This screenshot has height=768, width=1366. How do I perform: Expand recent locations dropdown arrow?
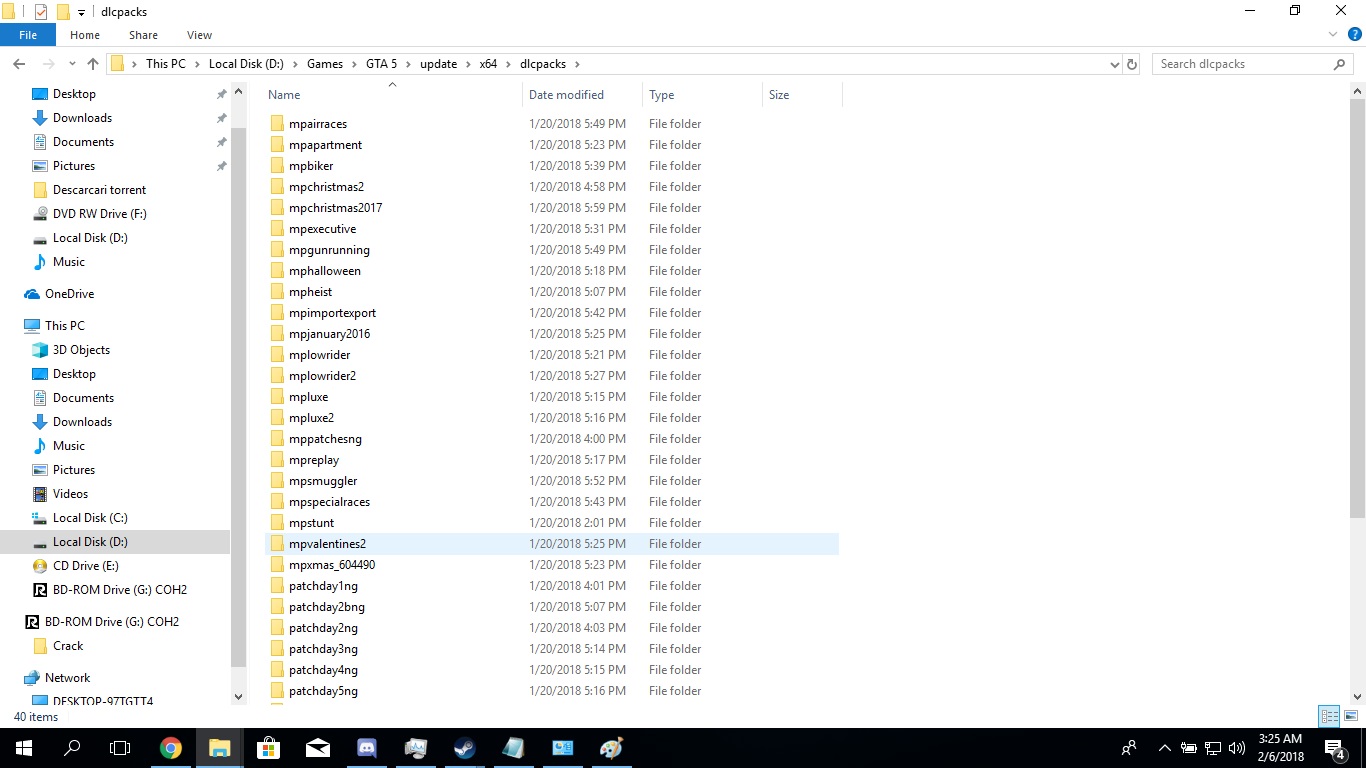pyautogui.click(x=70, y=64)
